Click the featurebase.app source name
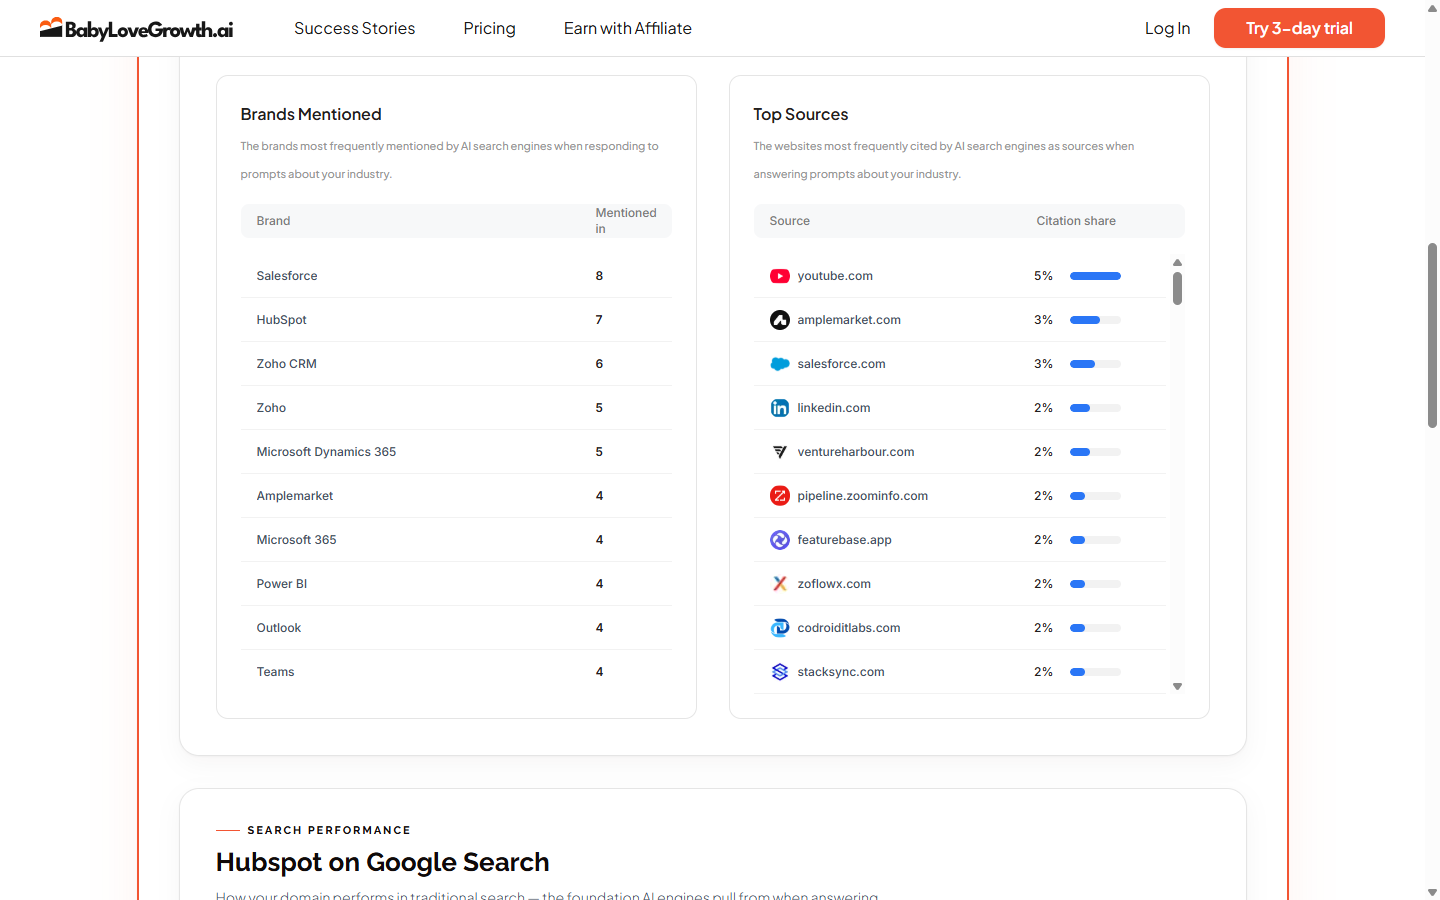Viewport: 1440px width, 900px height. click(844, 540)
